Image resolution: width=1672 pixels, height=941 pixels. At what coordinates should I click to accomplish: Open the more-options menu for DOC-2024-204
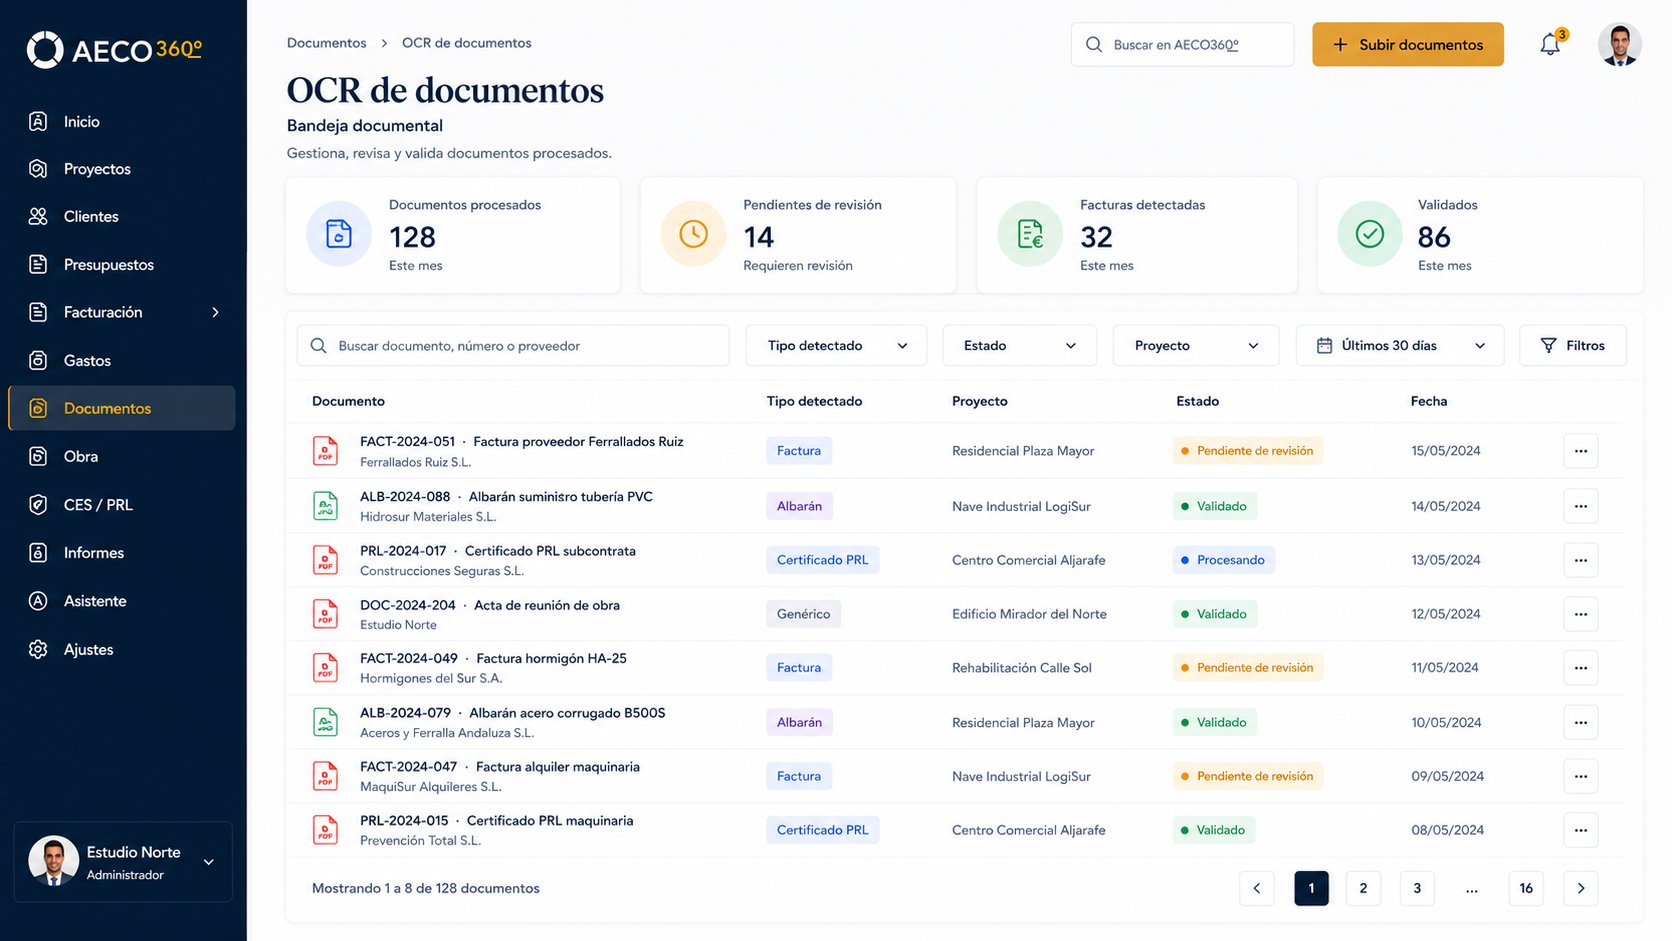pyautogui.click(x=1580, y=614)
